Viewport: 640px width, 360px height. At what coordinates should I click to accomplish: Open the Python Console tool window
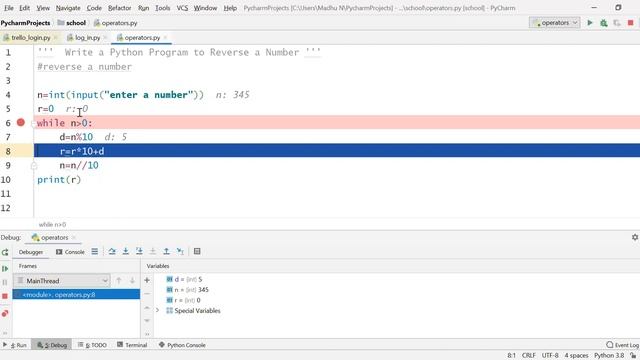pos(182,345)
